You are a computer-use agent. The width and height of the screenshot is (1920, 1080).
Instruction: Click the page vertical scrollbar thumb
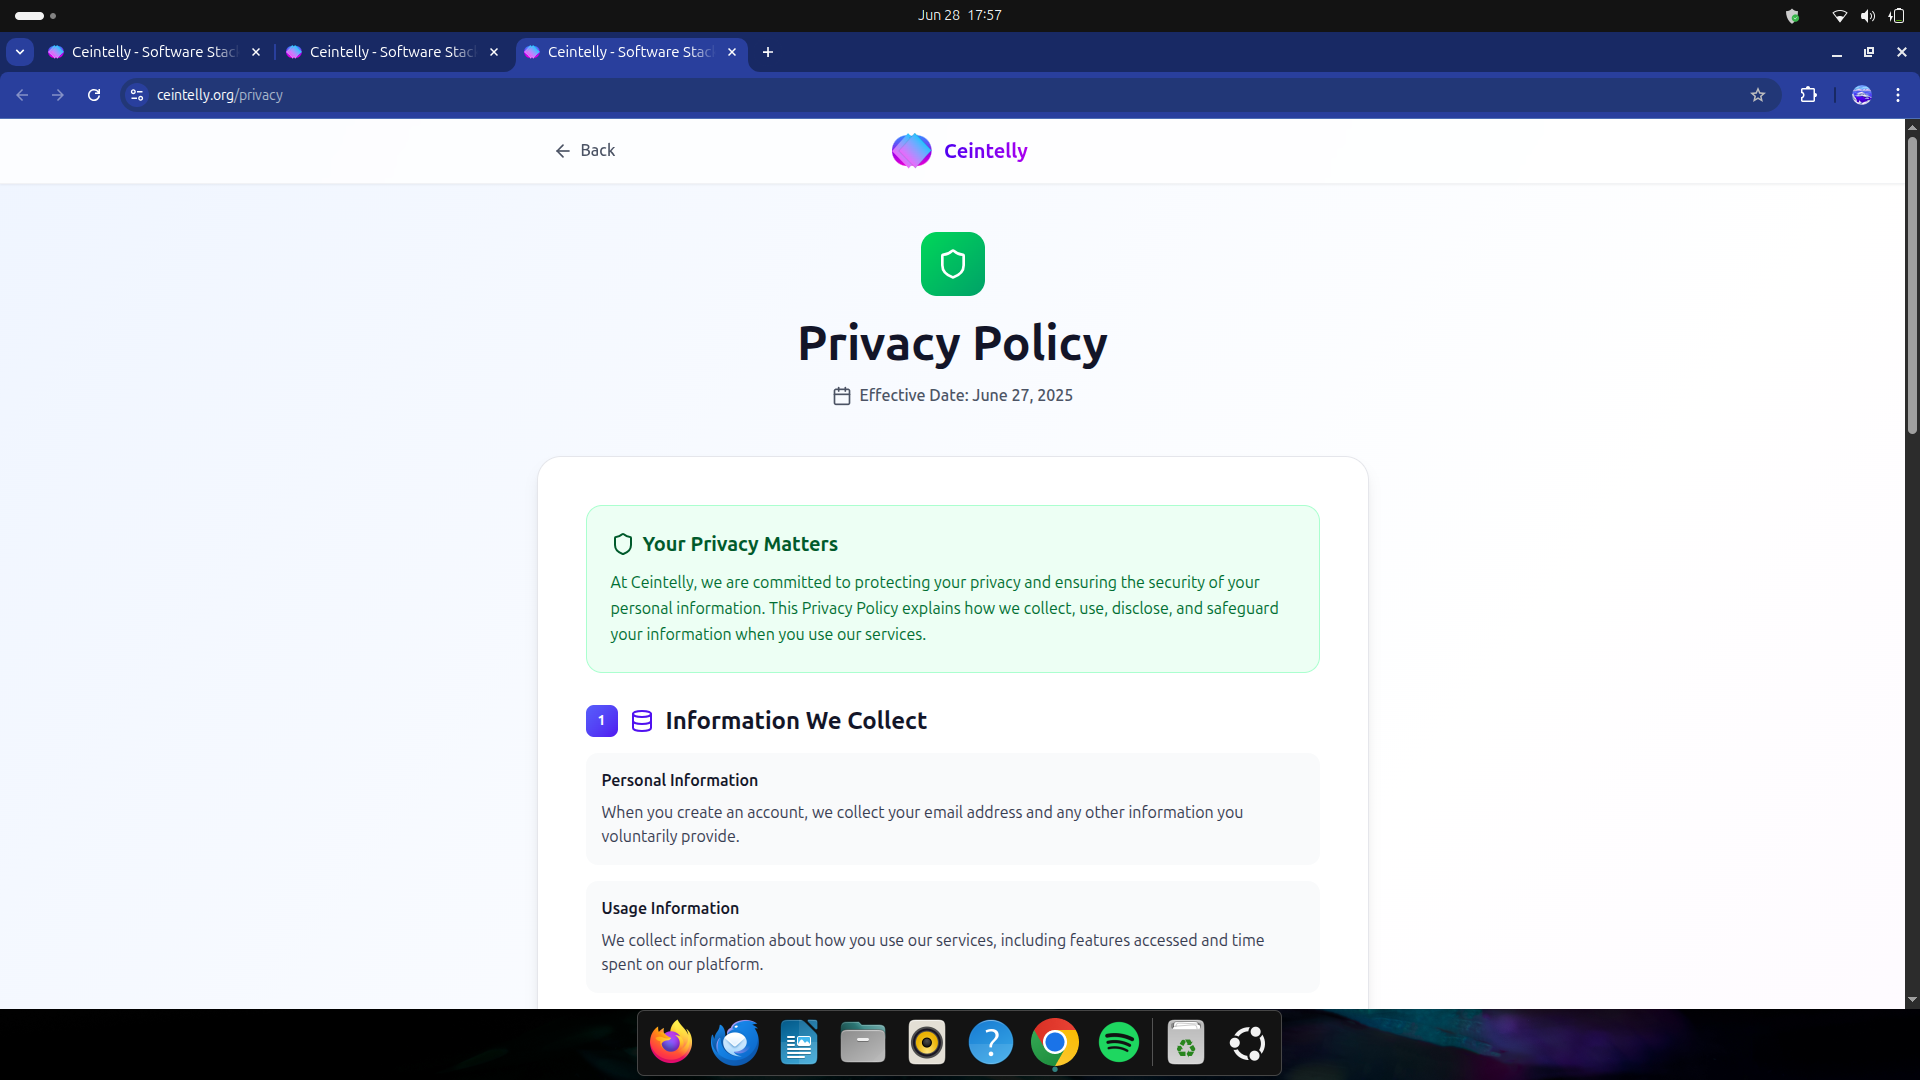pyautogui.click(x=1912, y=285)
